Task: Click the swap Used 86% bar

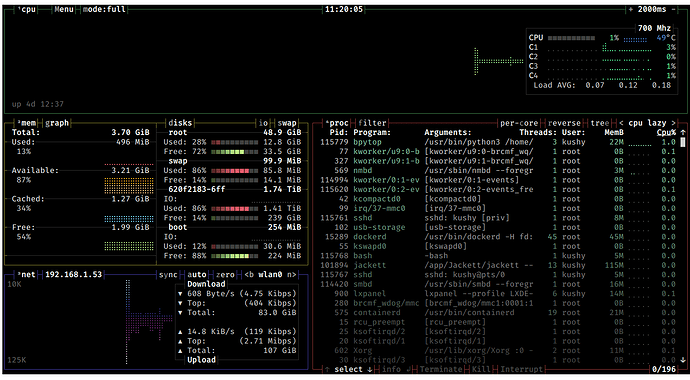Action: tap(235, 171)
